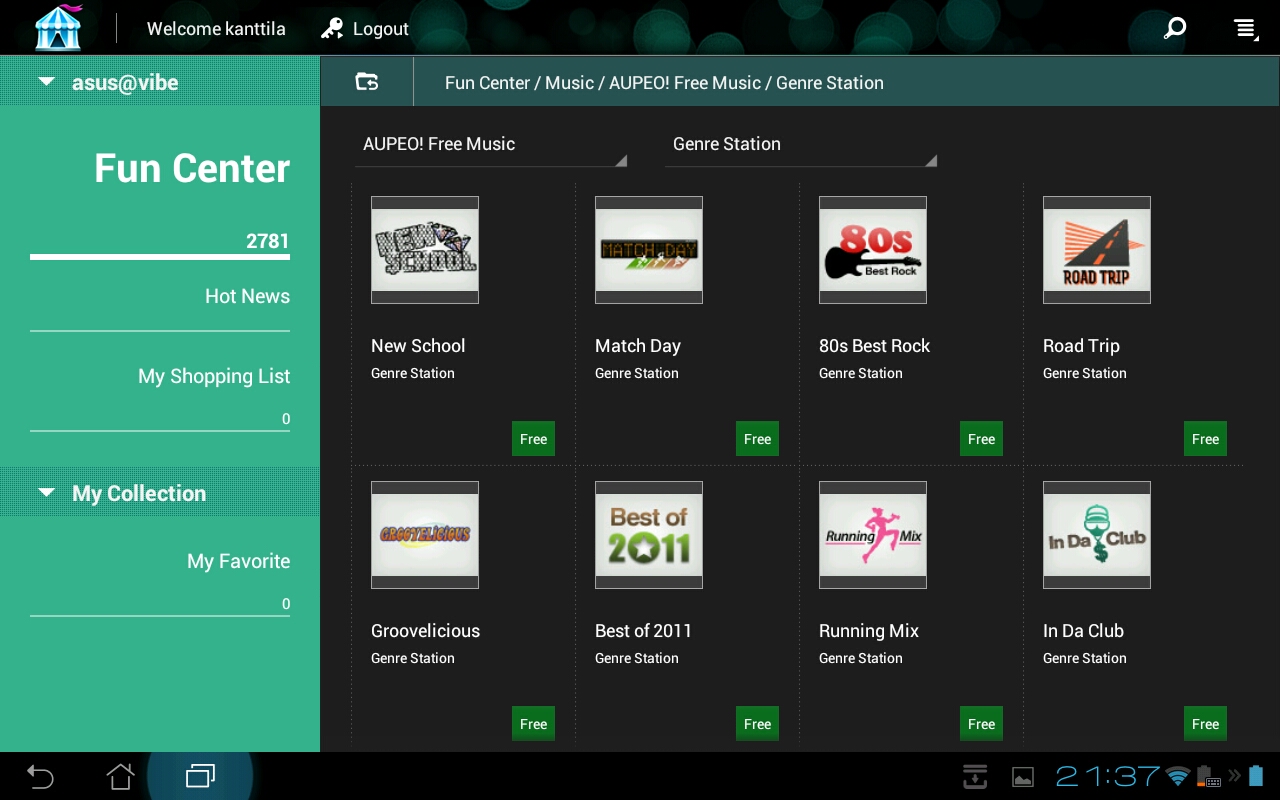The height and width of the screenshot is (800, 1280).
Task: Open the 80s Best Rock station thumbnail
Action: [873, 250]
